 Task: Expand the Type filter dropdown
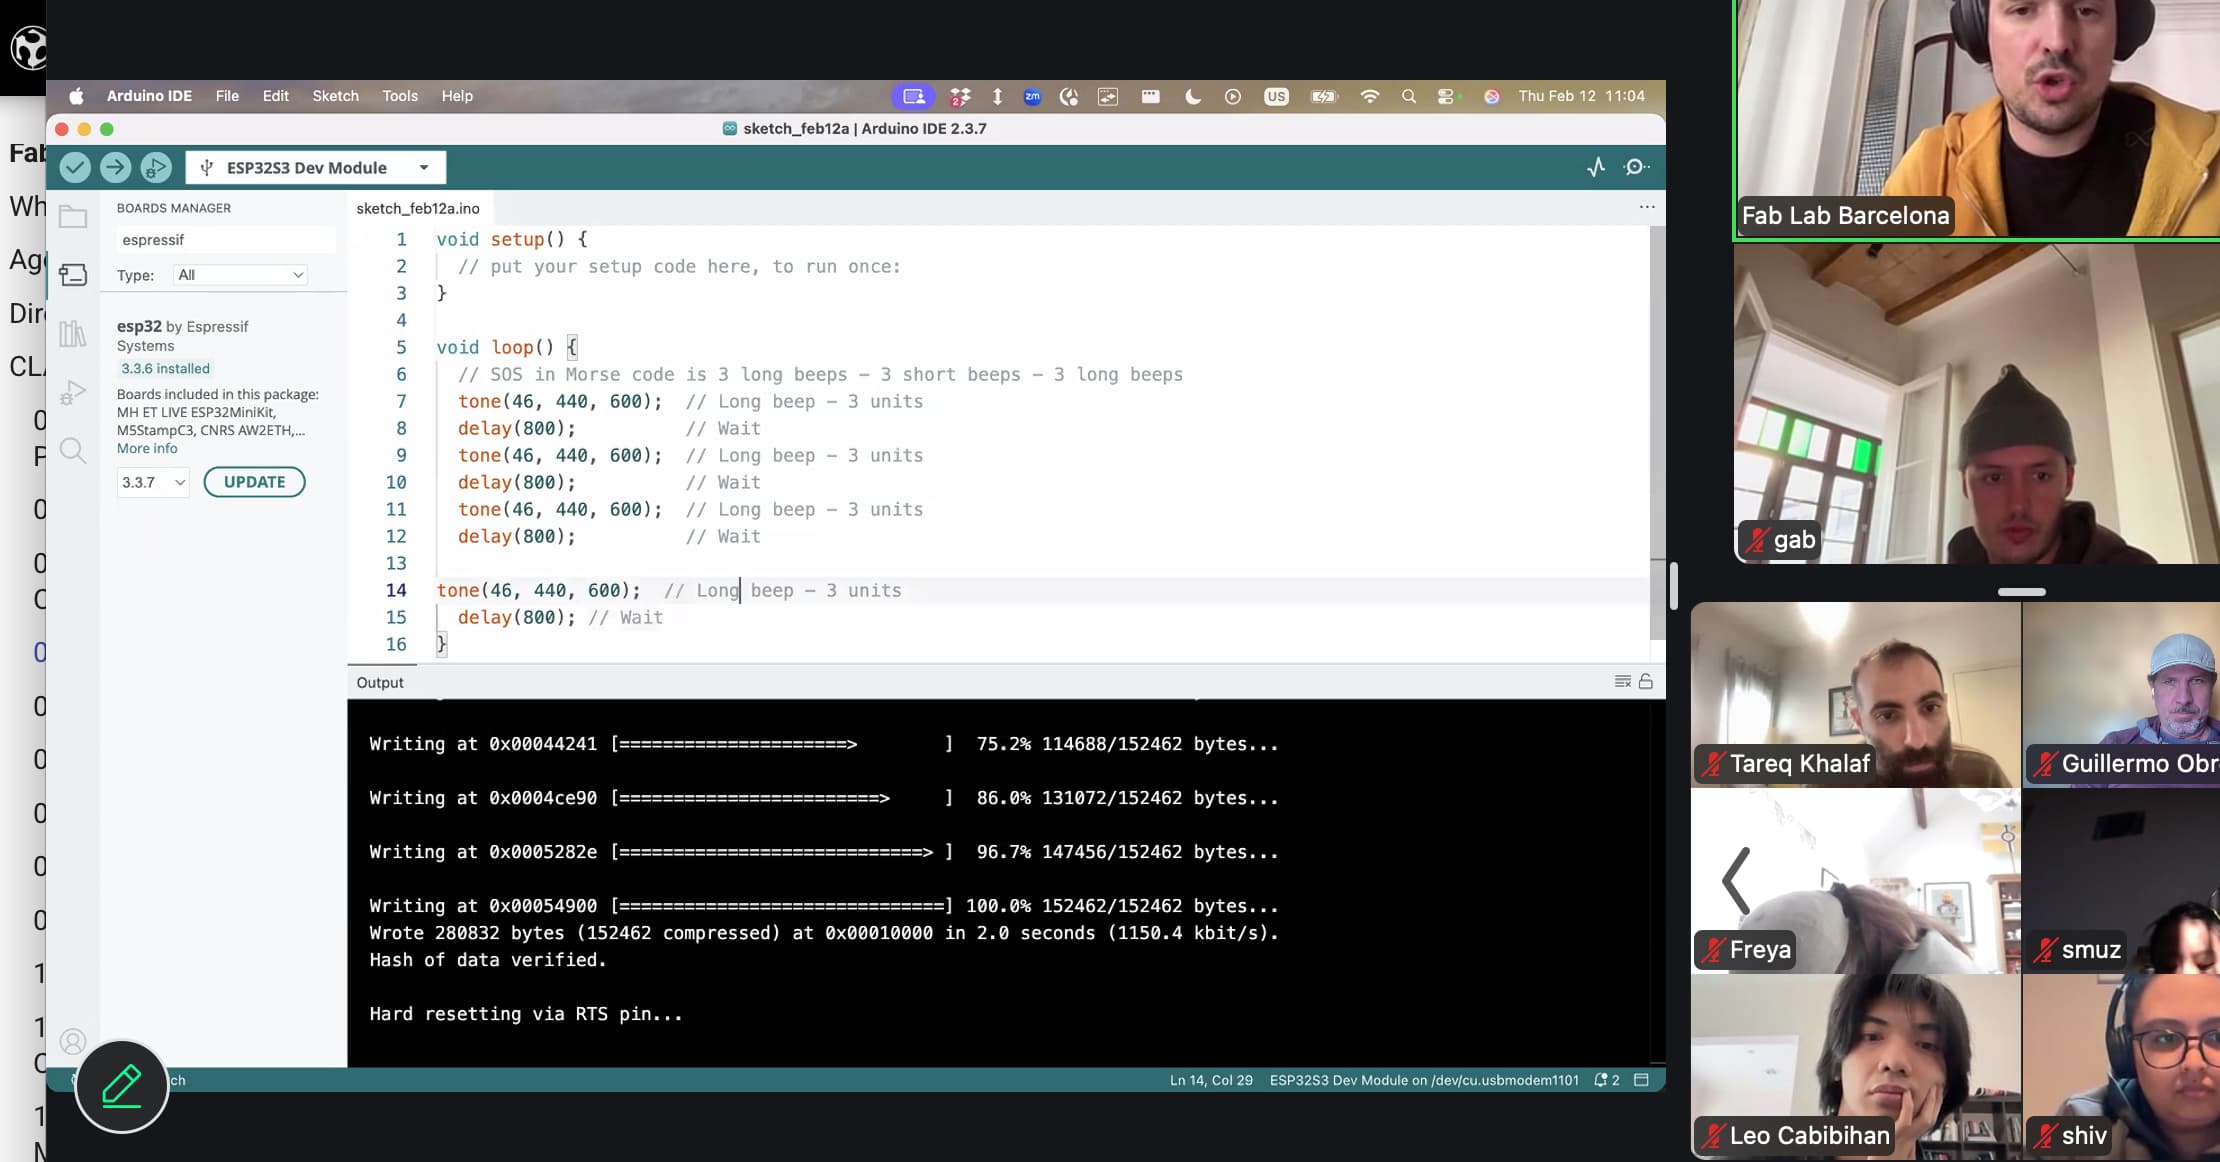point(240,275)
